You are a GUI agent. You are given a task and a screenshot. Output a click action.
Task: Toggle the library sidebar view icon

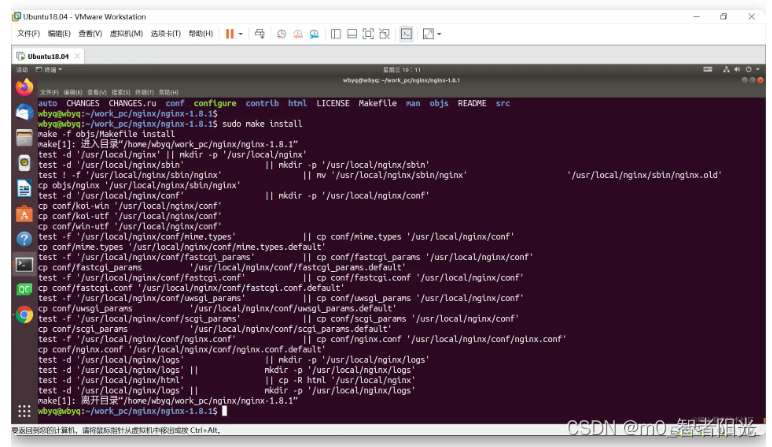336,34
